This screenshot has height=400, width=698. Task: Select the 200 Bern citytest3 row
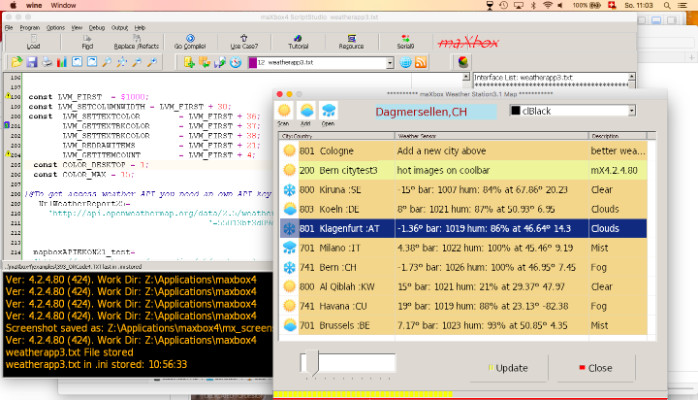463,170
